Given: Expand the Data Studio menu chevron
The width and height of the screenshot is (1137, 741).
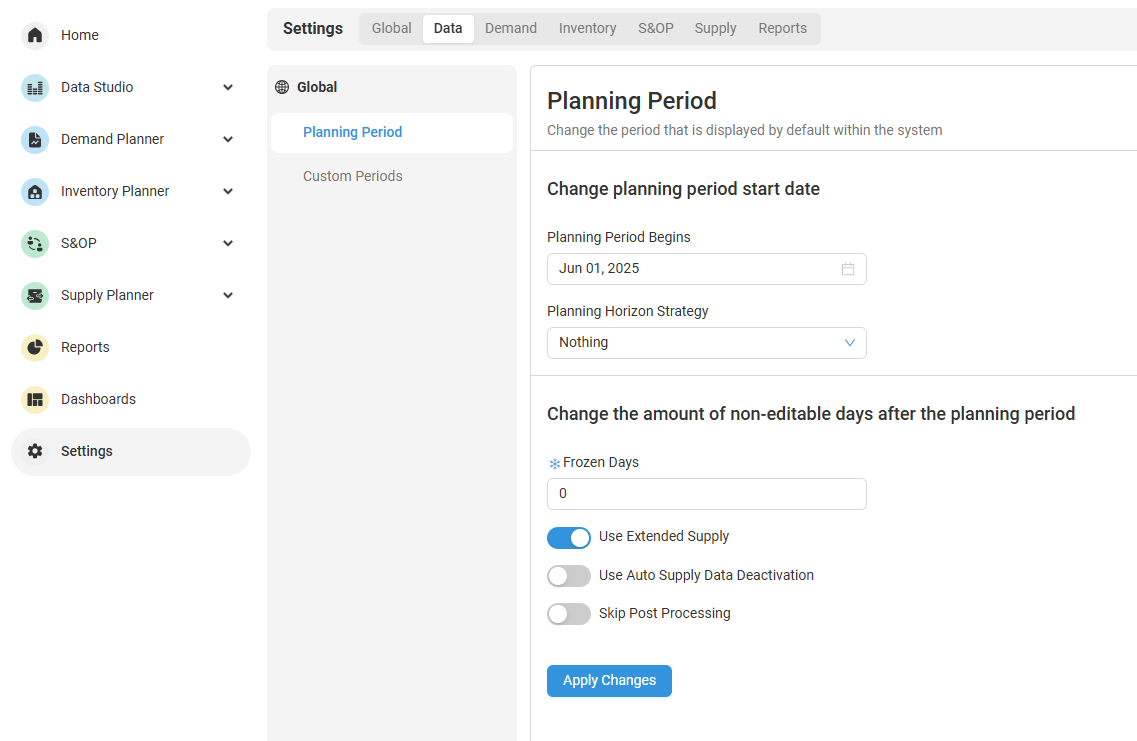Looking at the screenshot, I should 228,87.
